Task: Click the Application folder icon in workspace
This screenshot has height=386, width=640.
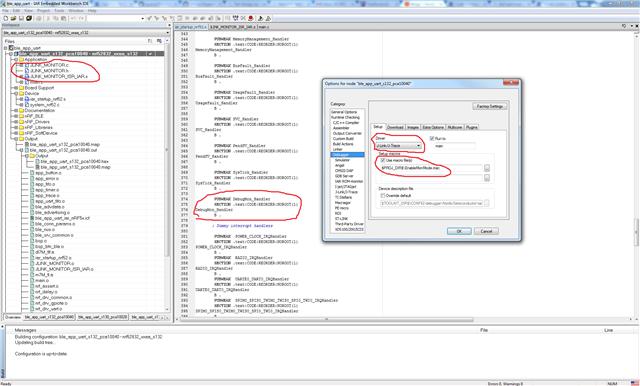Action: point(22,60)
